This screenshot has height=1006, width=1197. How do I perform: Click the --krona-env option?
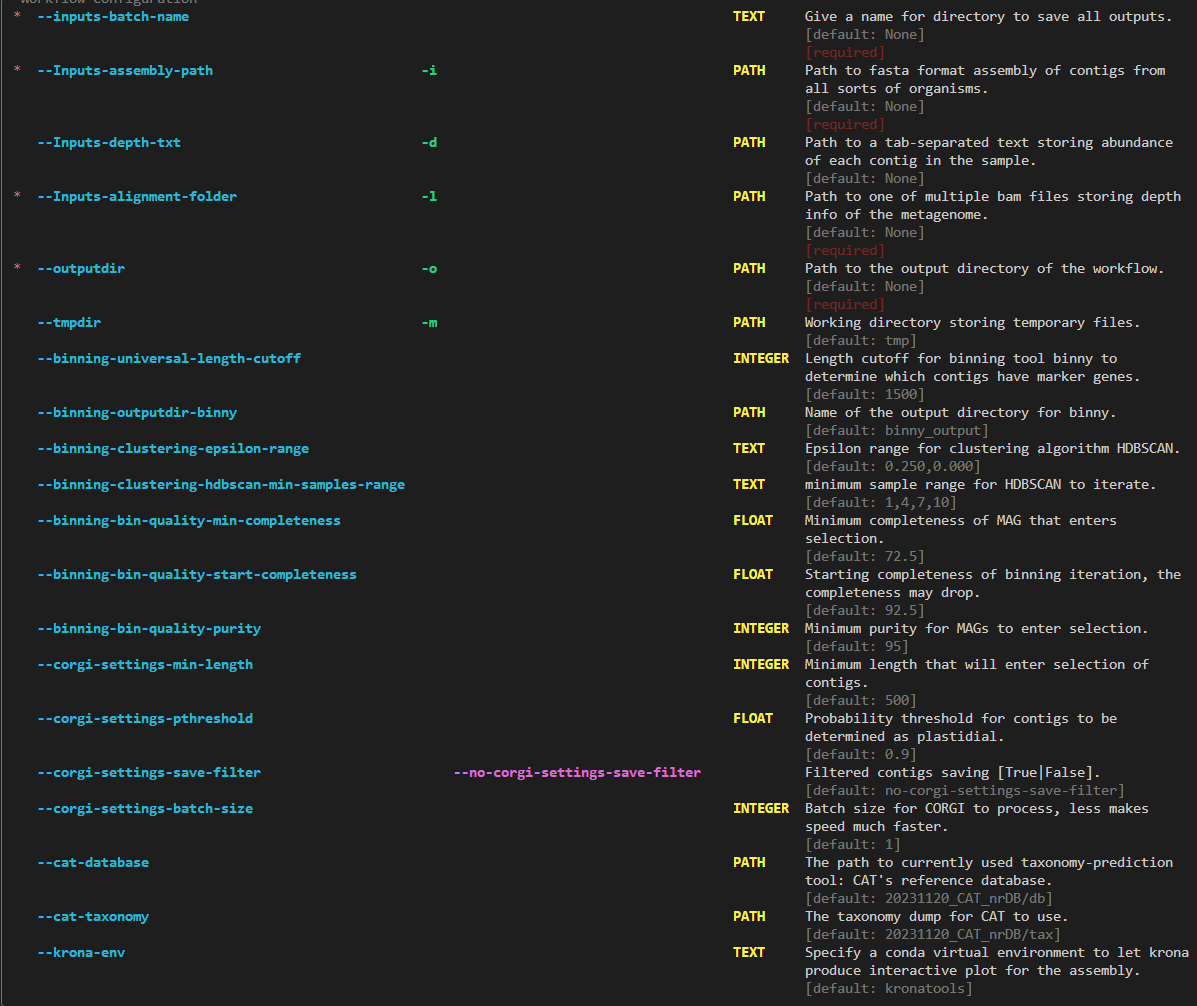81,953
